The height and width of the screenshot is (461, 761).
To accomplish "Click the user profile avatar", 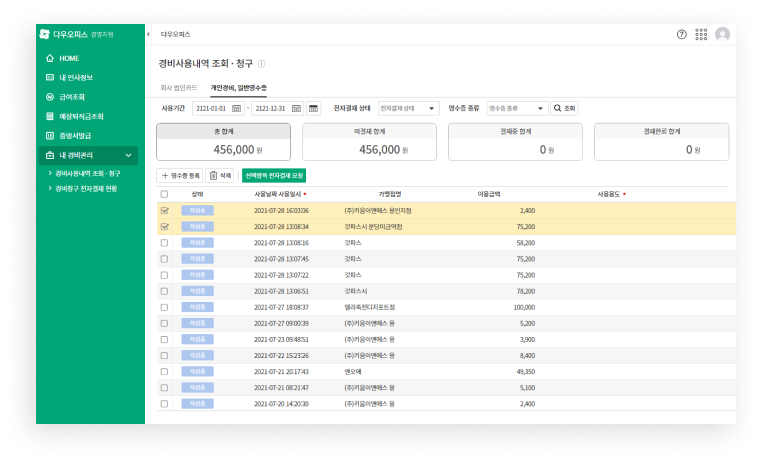I will click(x=722, y=34).
